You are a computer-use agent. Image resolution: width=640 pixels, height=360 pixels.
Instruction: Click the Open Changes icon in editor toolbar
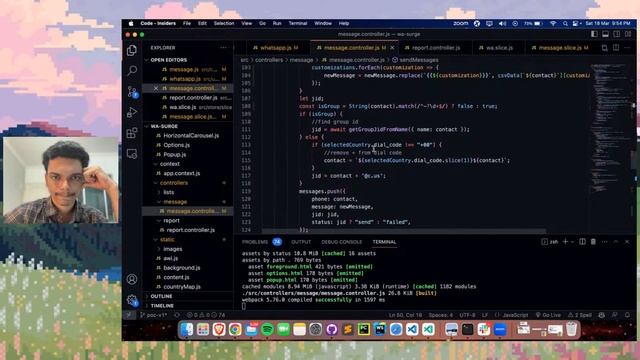pos(604,48)
